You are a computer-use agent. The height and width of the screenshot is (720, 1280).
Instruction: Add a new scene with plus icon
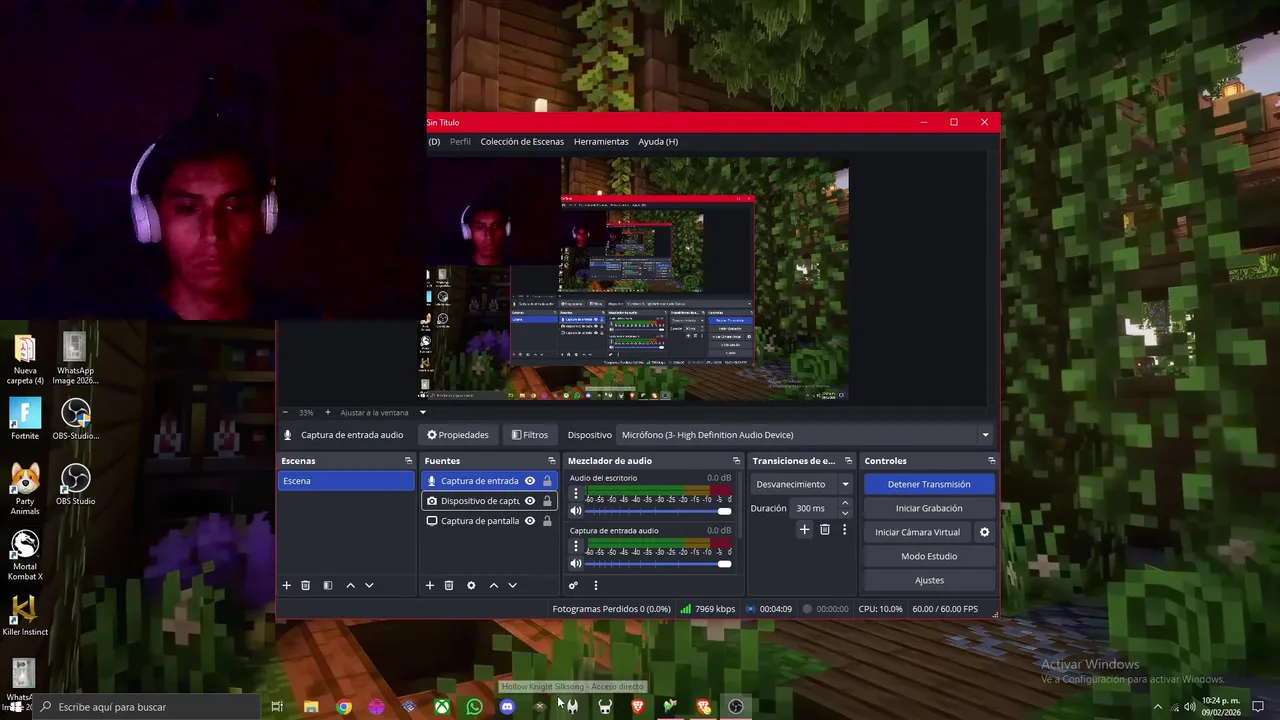(x=286, y=585)
